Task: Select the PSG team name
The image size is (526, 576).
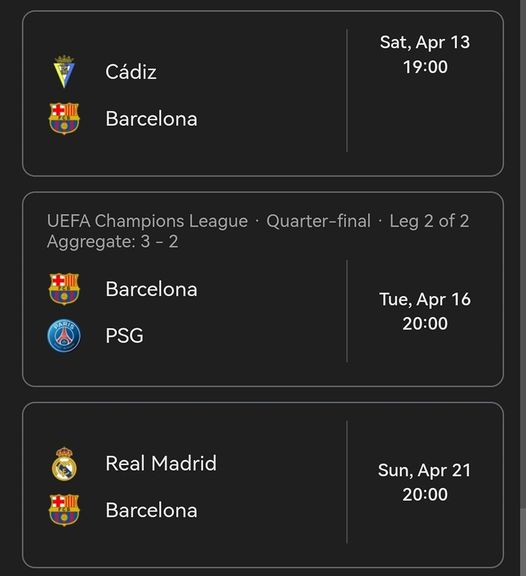Action: (x=125, y=336)
